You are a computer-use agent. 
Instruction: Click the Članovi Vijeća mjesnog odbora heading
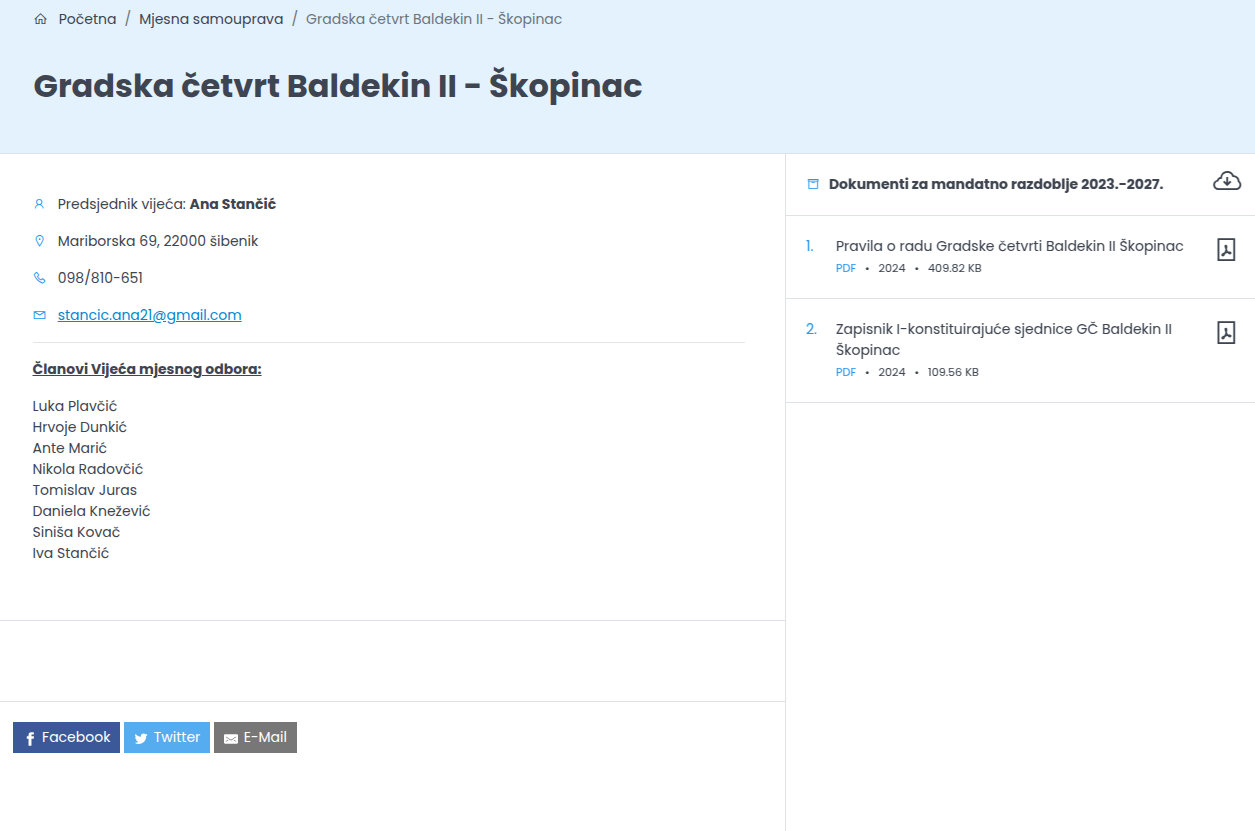click(x=147, y=369)
